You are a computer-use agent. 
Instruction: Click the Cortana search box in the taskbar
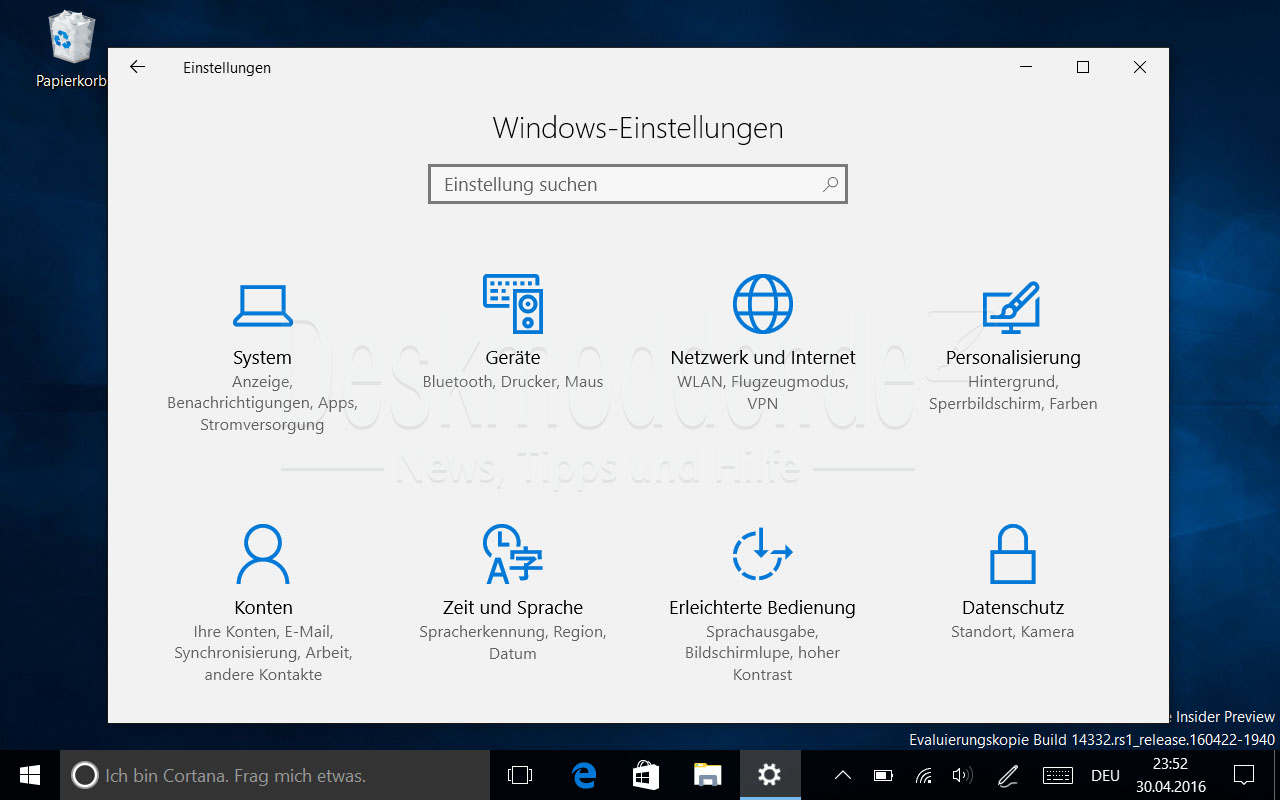pyautogui.click(x=275, y=775)
